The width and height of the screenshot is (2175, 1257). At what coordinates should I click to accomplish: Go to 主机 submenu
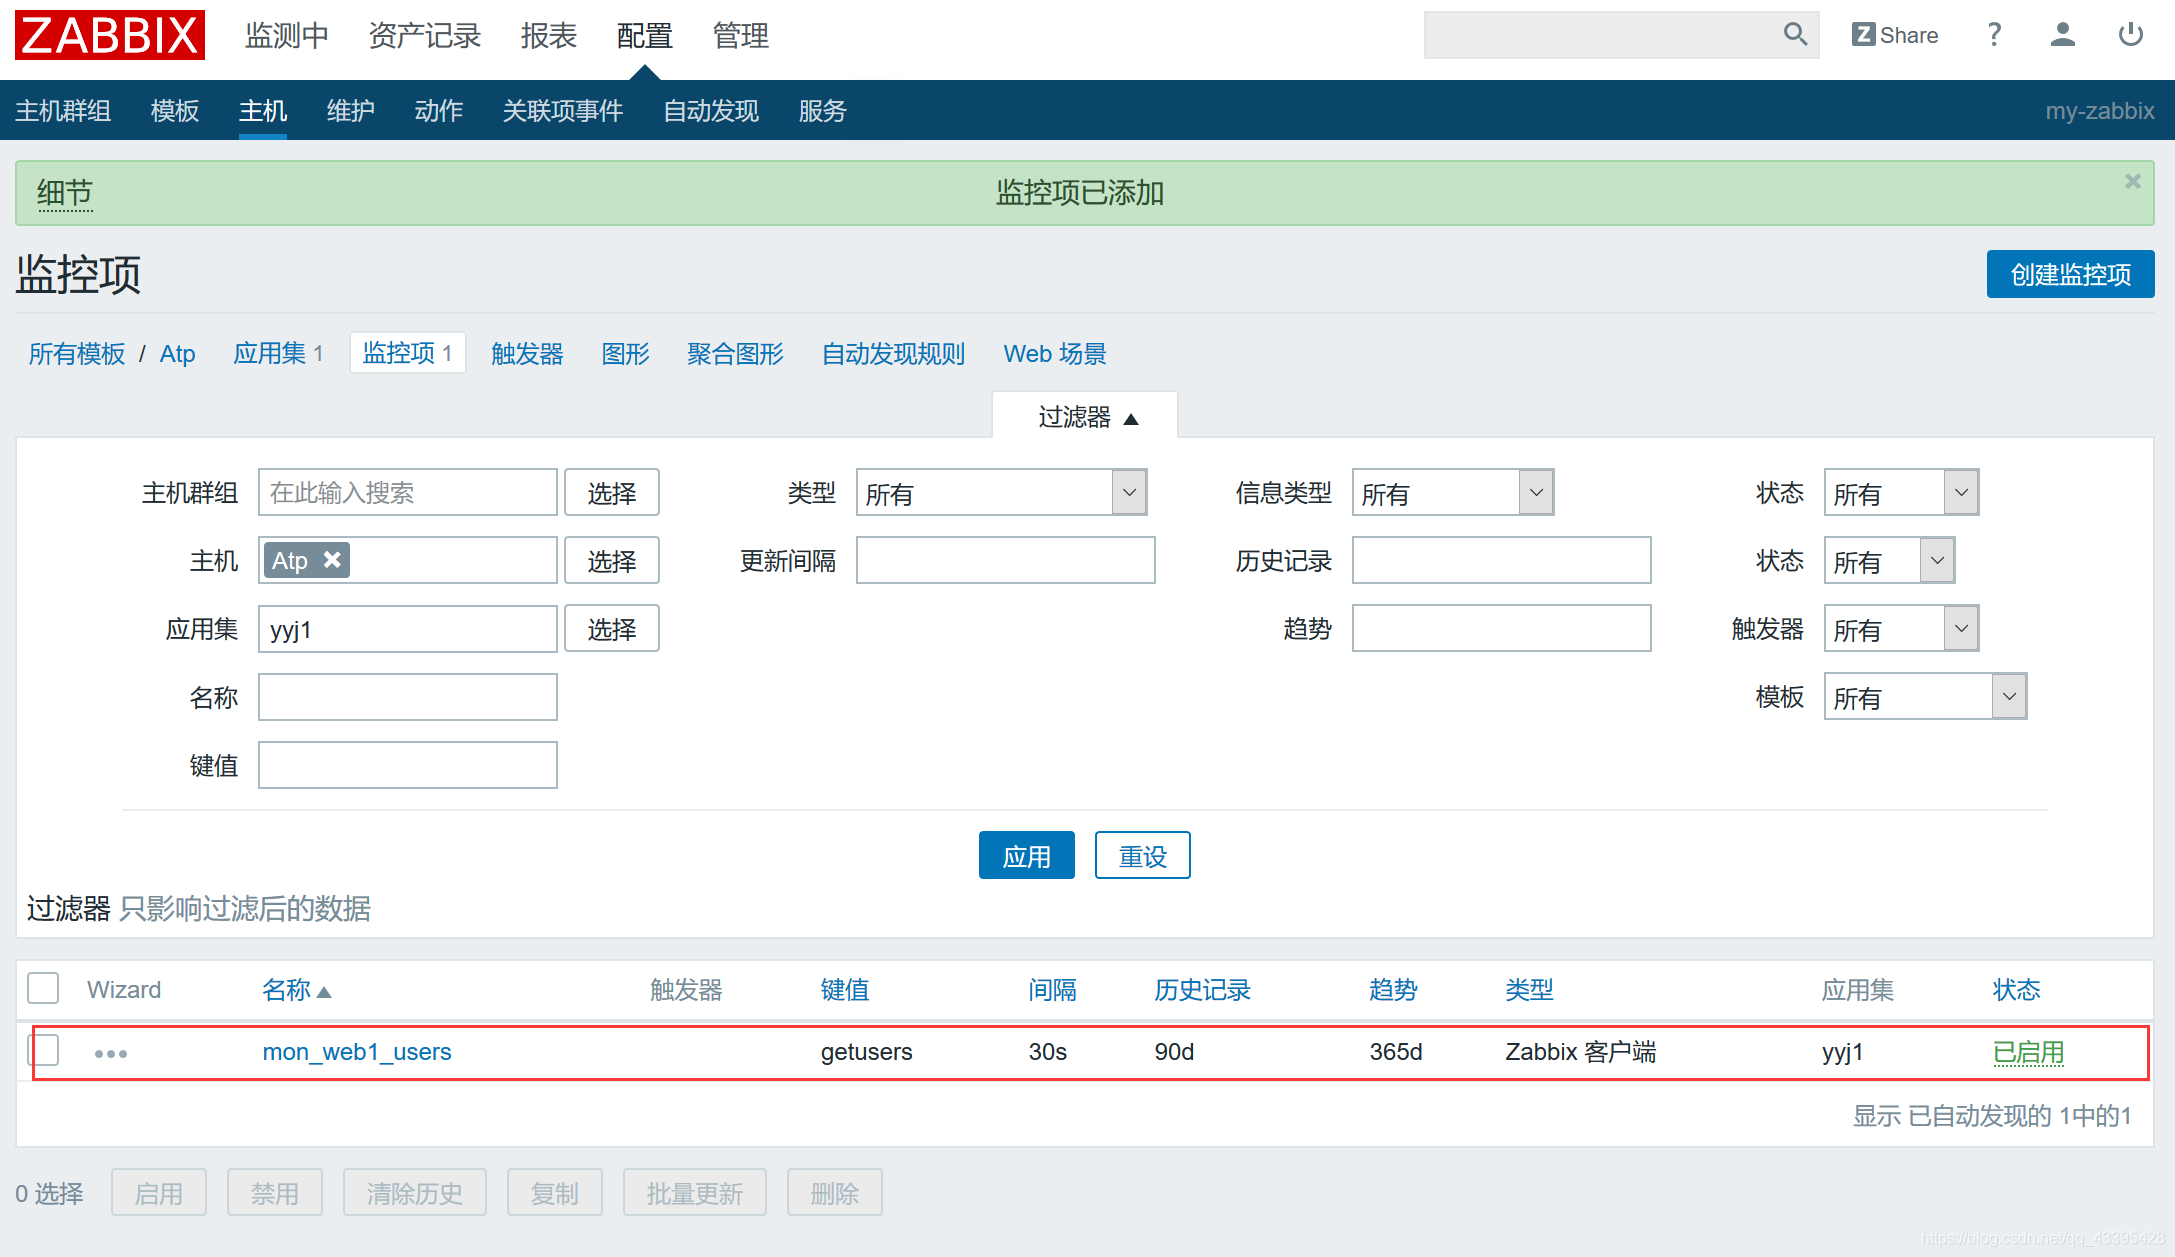263,111
